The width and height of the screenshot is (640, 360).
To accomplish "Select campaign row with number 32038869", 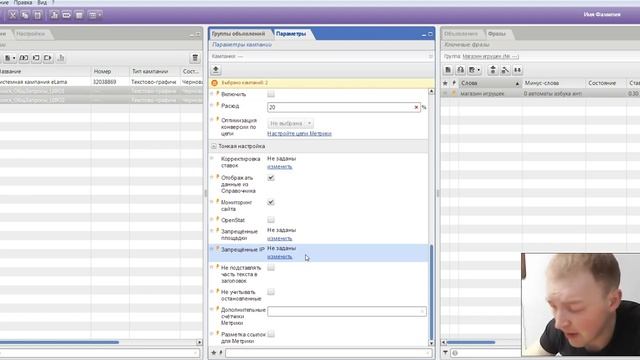I will tap(101, 82).
